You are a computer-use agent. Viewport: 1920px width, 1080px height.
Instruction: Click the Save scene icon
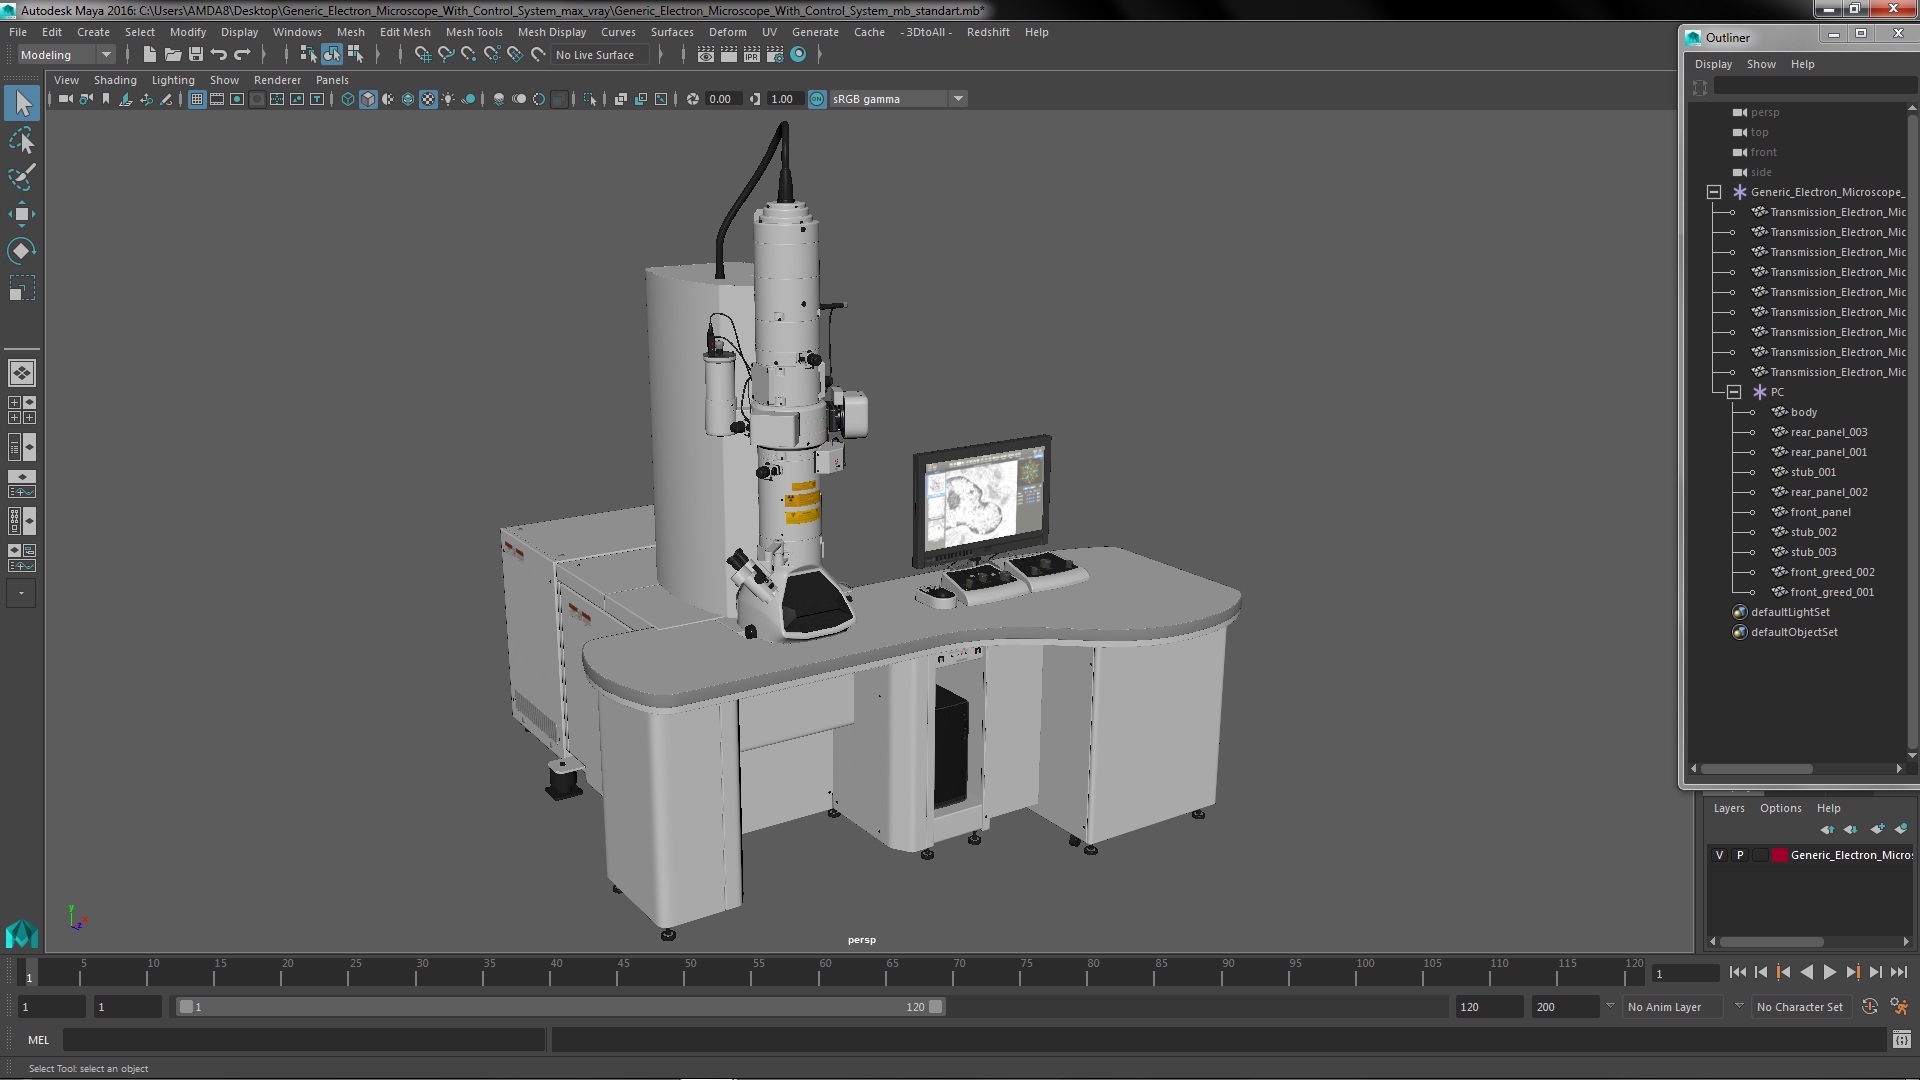(196, 55)
